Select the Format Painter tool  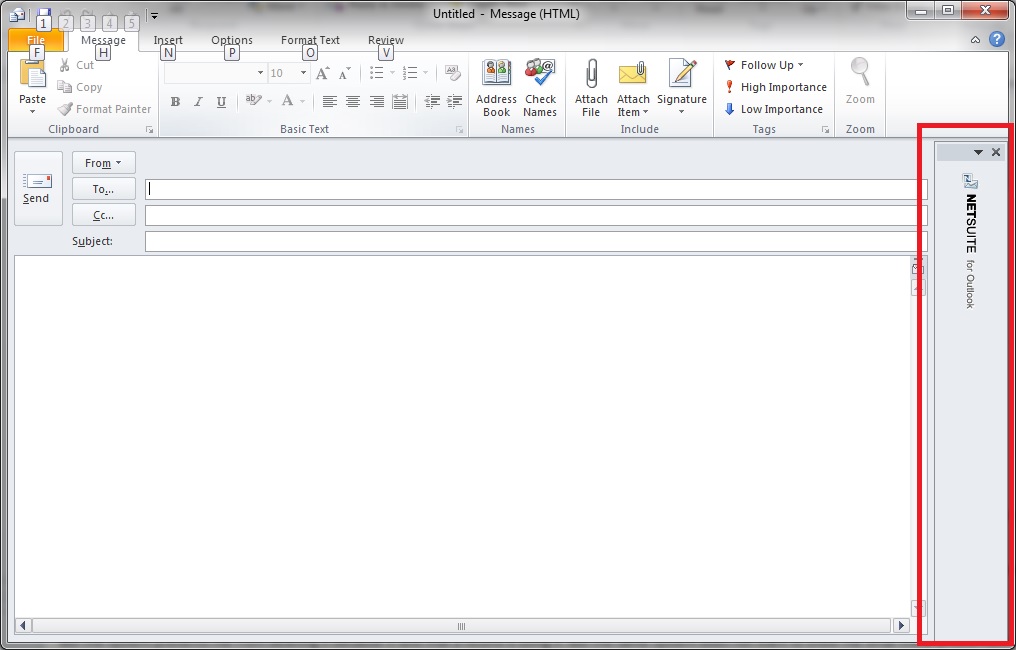click(x=104, y=109)
